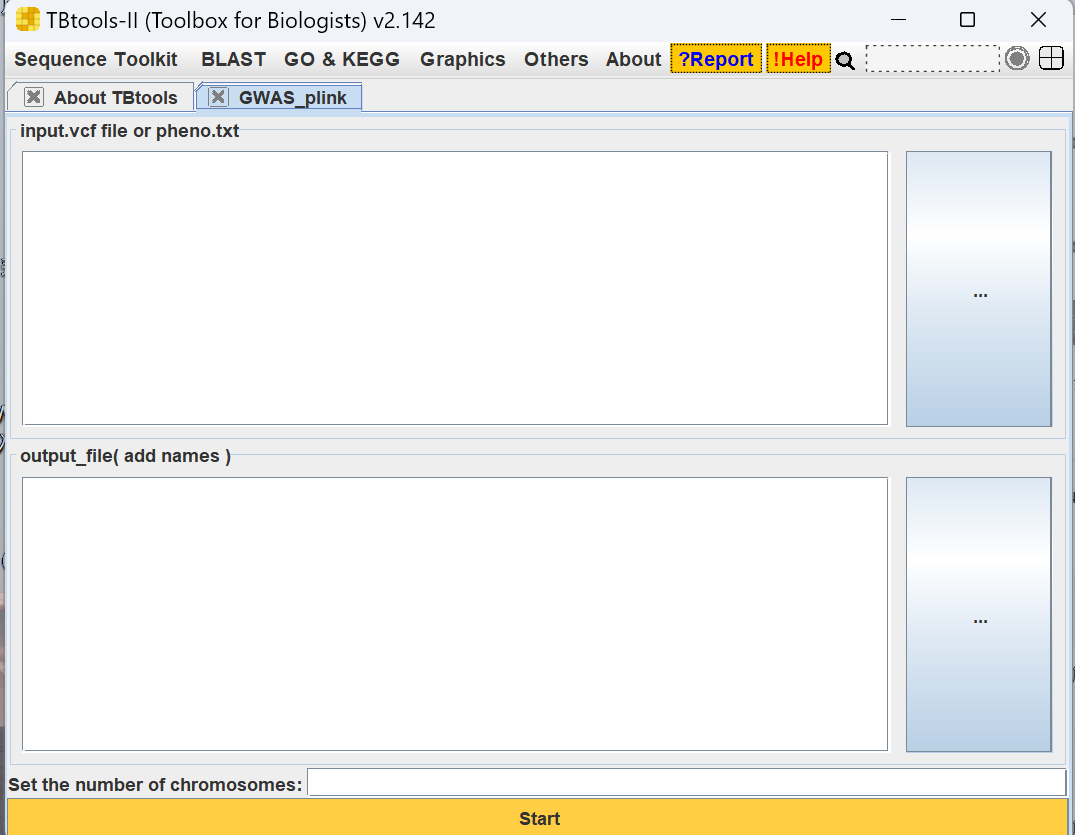1075x835 pixels.
Task: Switch to the About TBtools tab
Action: 115,98
